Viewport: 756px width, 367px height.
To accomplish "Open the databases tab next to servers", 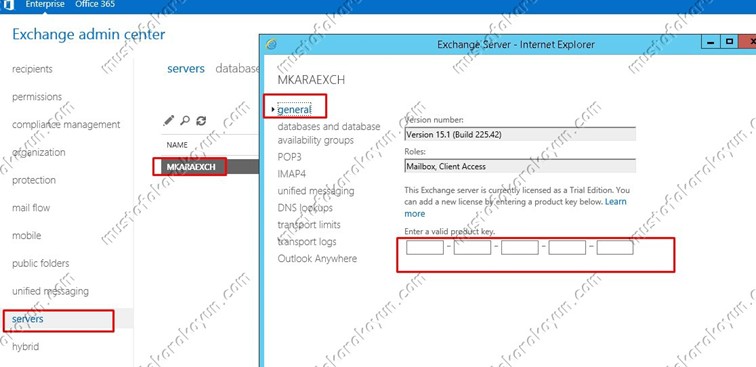I will (237, 68).
